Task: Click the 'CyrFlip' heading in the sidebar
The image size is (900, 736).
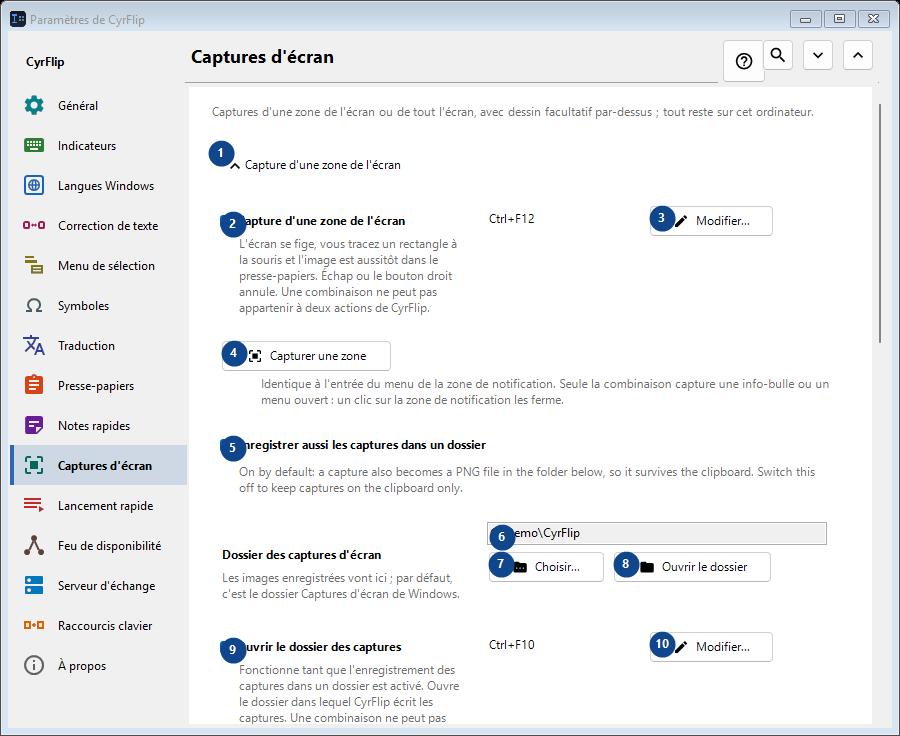Action: (x=45, y=61)
